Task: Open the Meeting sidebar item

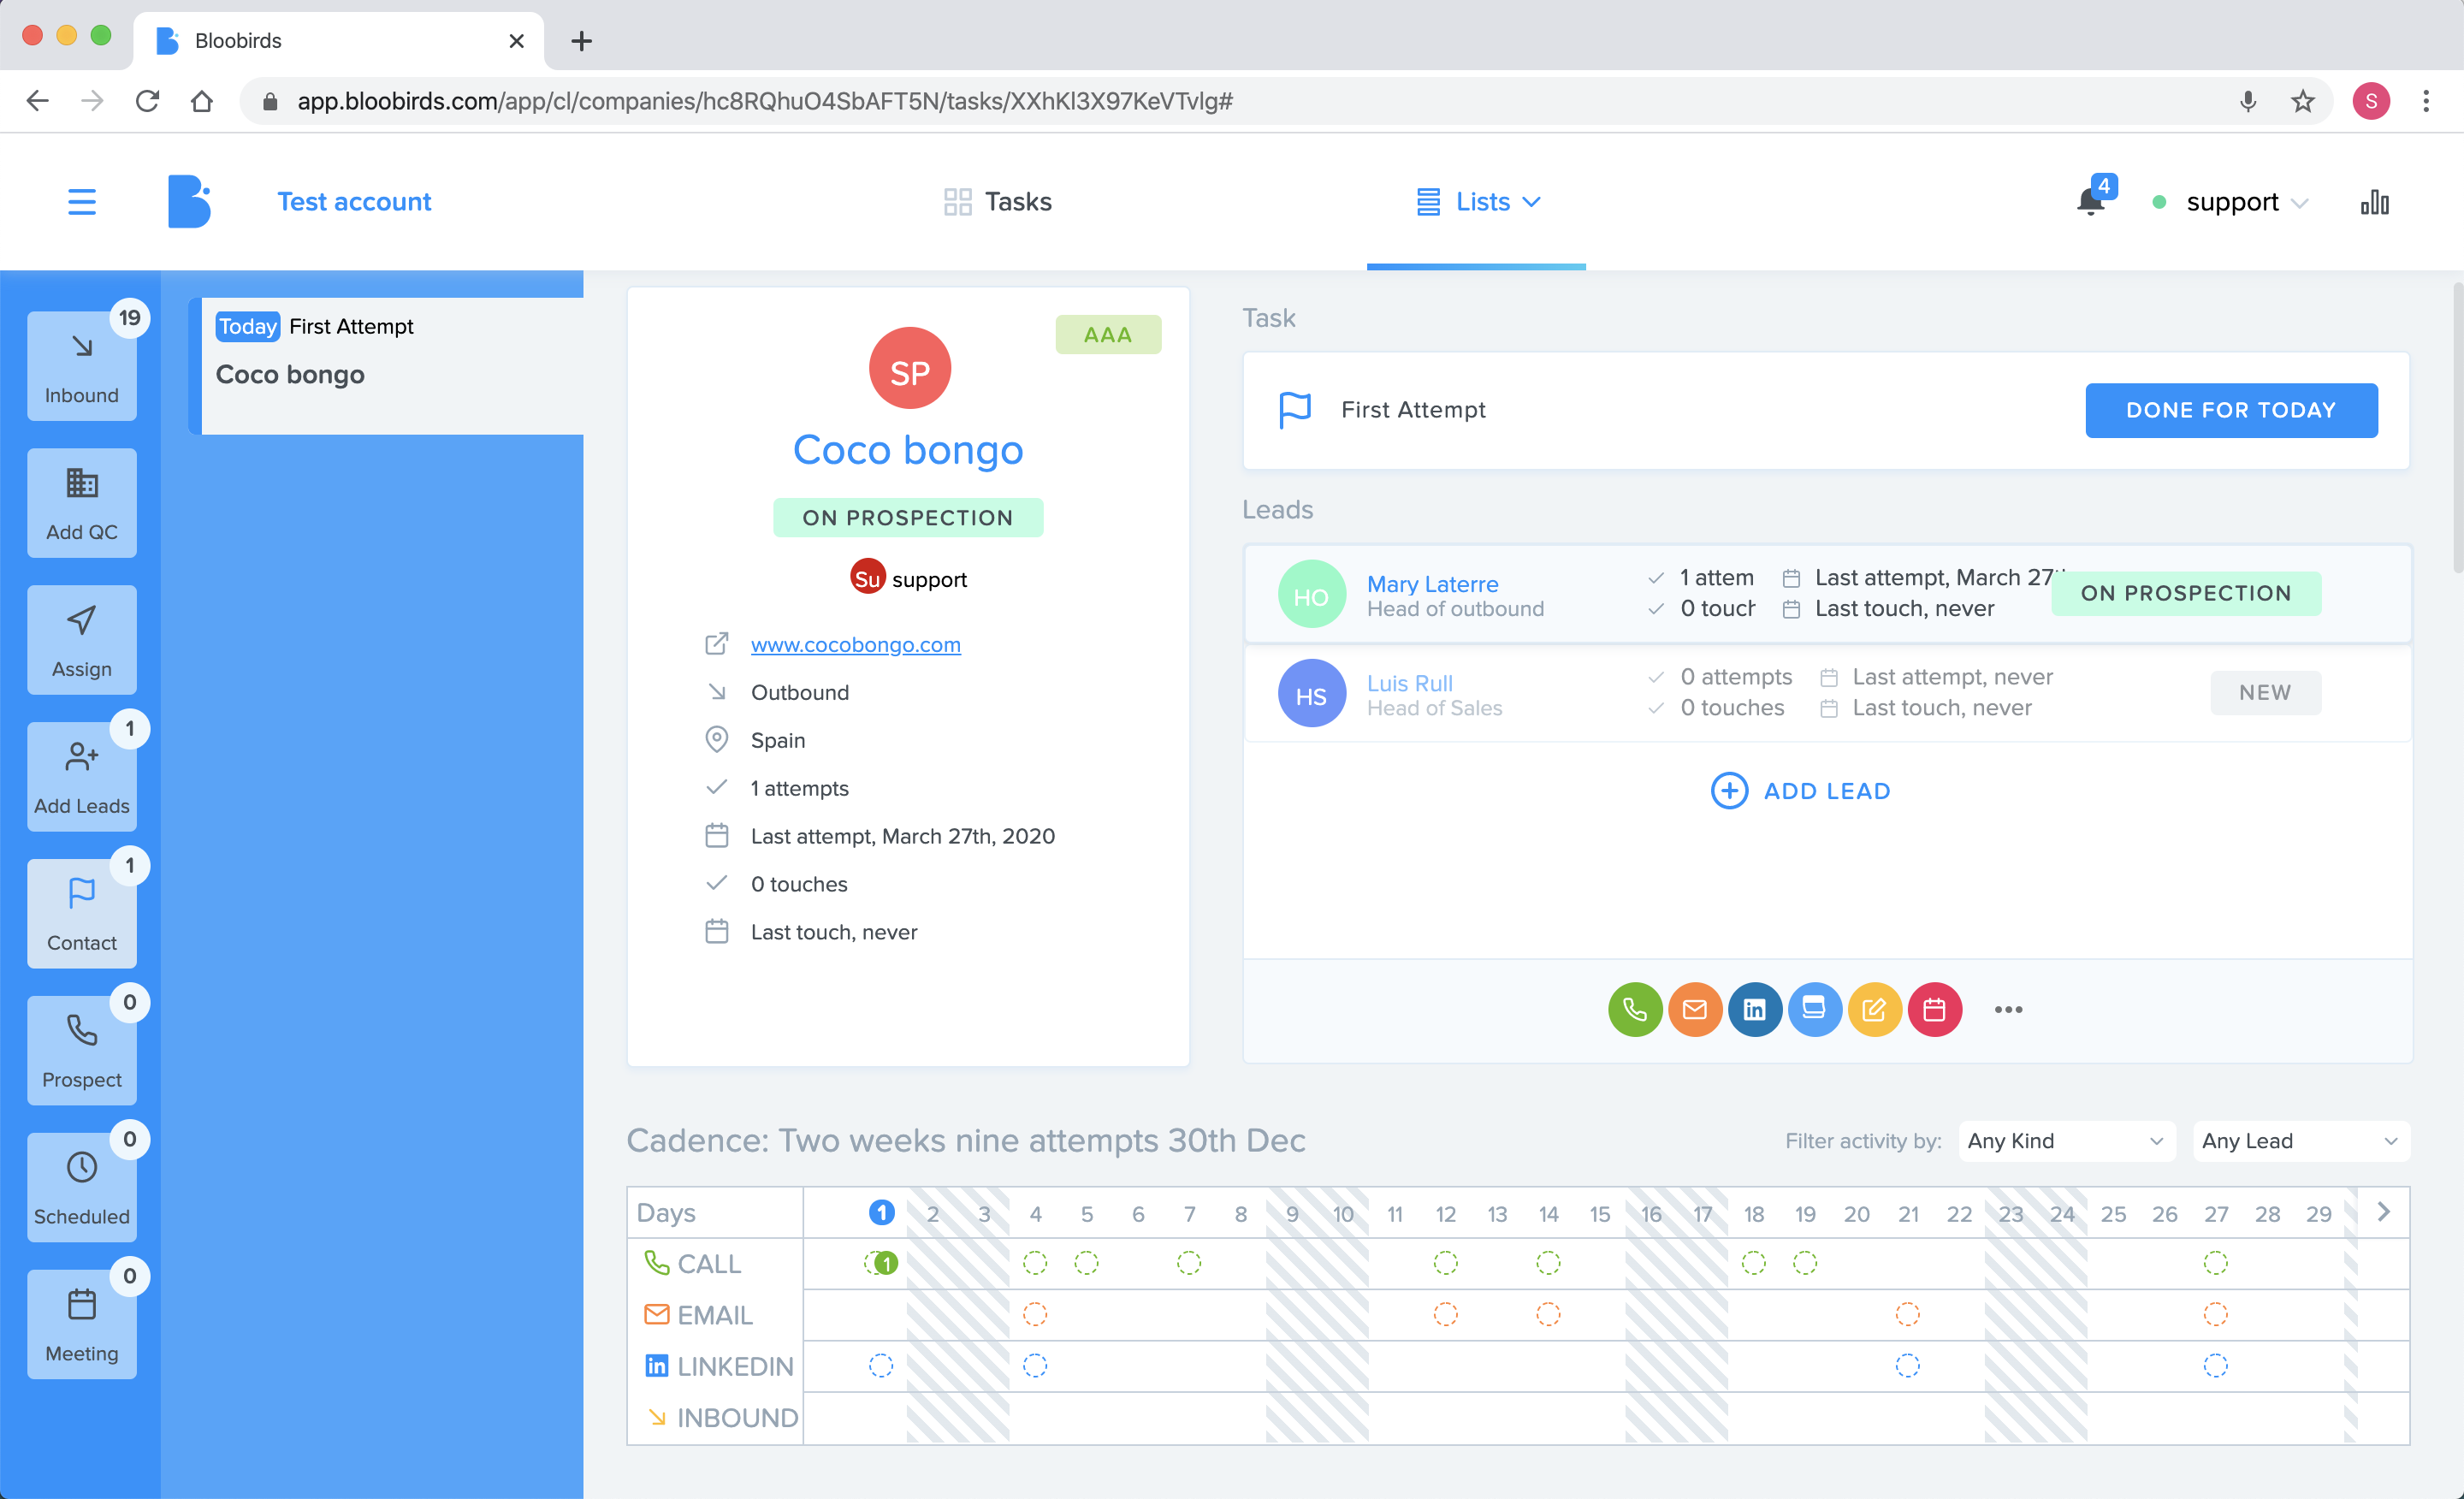Action: tap(82, 1324)
